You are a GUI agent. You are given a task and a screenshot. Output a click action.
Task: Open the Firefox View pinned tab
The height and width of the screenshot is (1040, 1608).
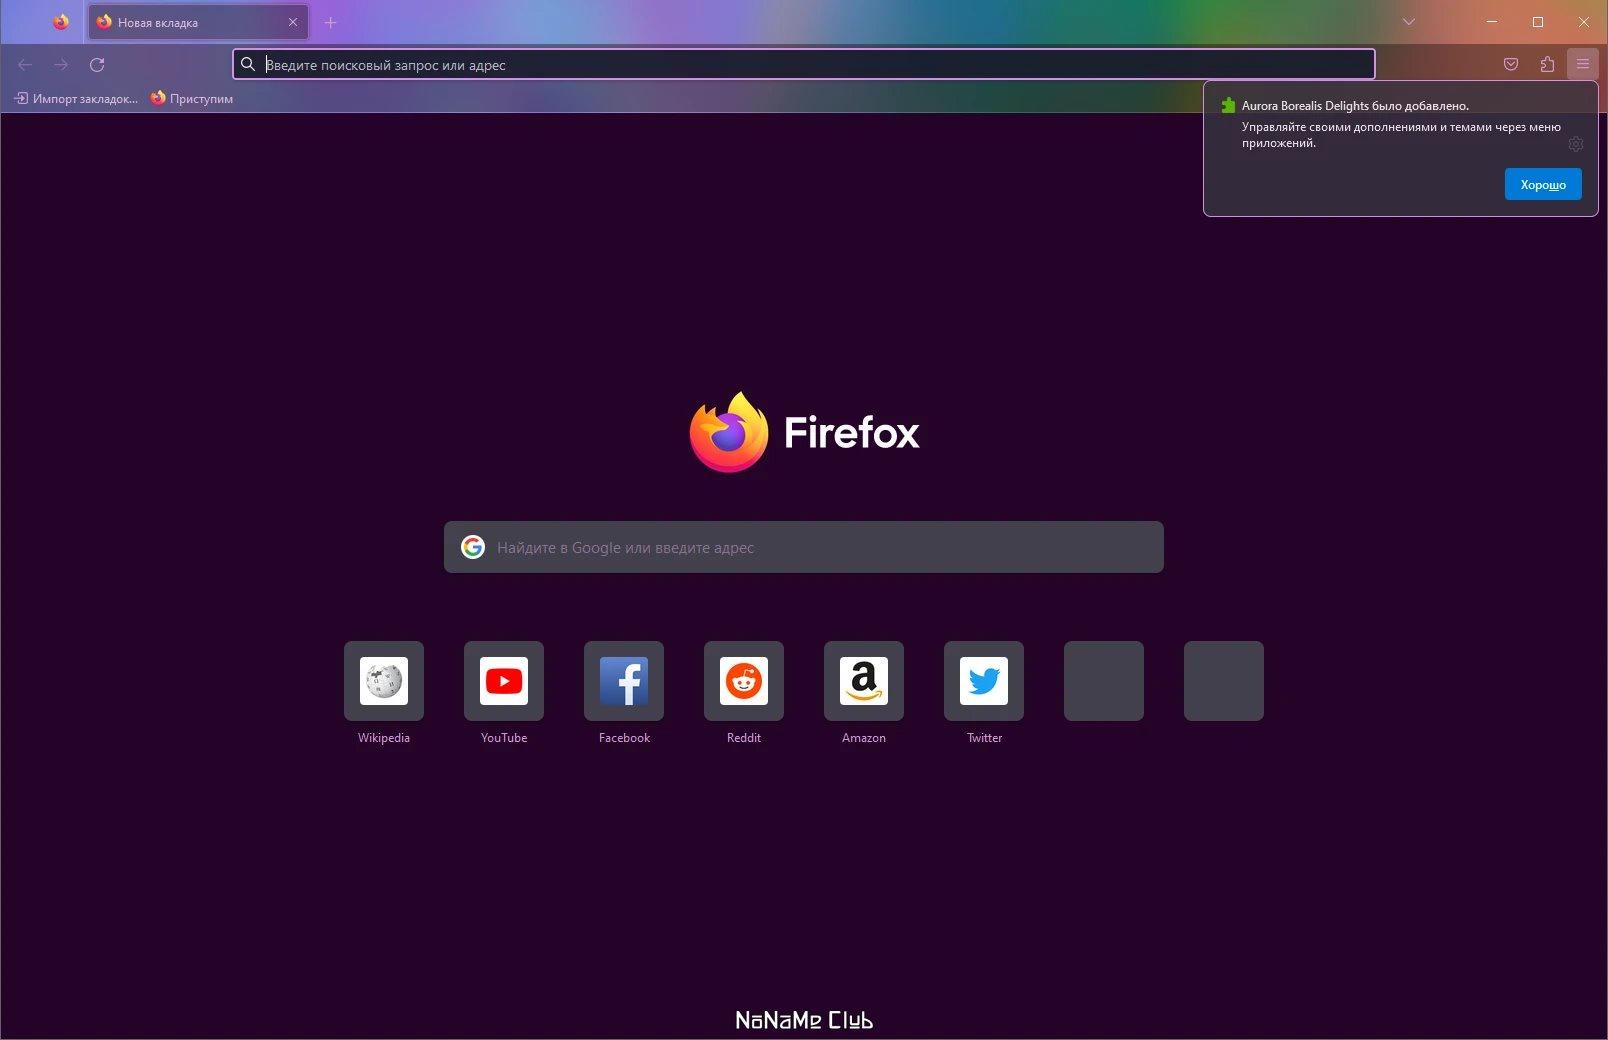point(61,22)
